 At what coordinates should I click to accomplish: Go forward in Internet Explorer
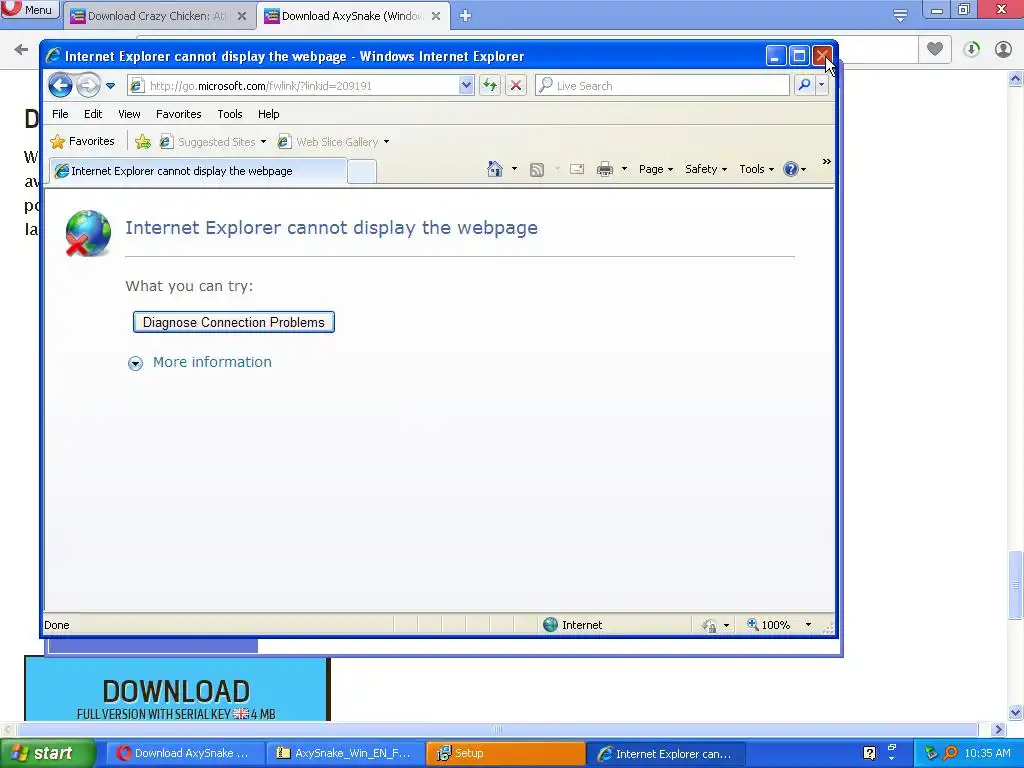click(x=88, y=86)
